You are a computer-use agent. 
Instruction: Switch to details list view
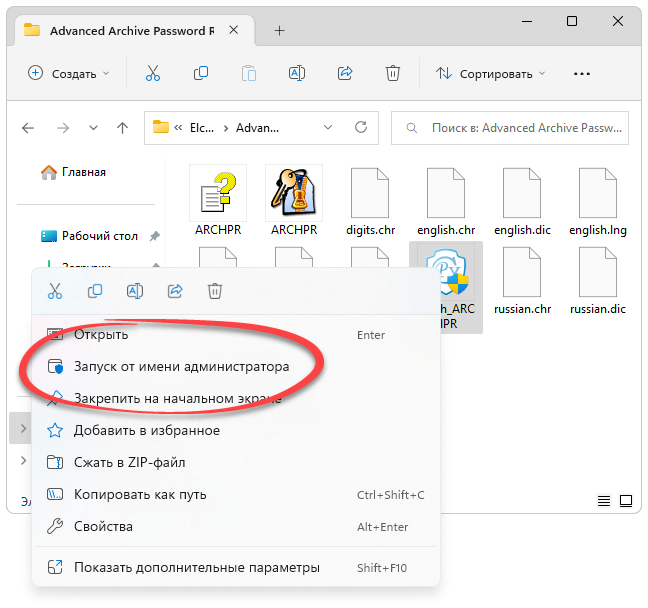(x=604, y=501)
